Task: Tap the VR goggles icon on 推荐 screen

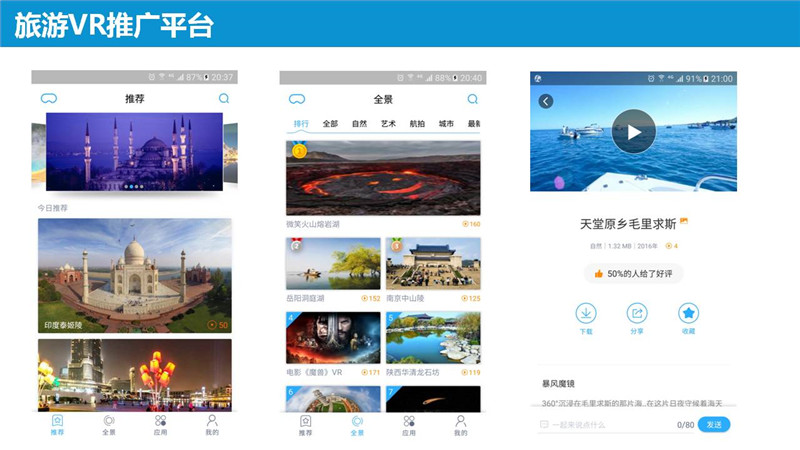Action: [x=48, y=99]
